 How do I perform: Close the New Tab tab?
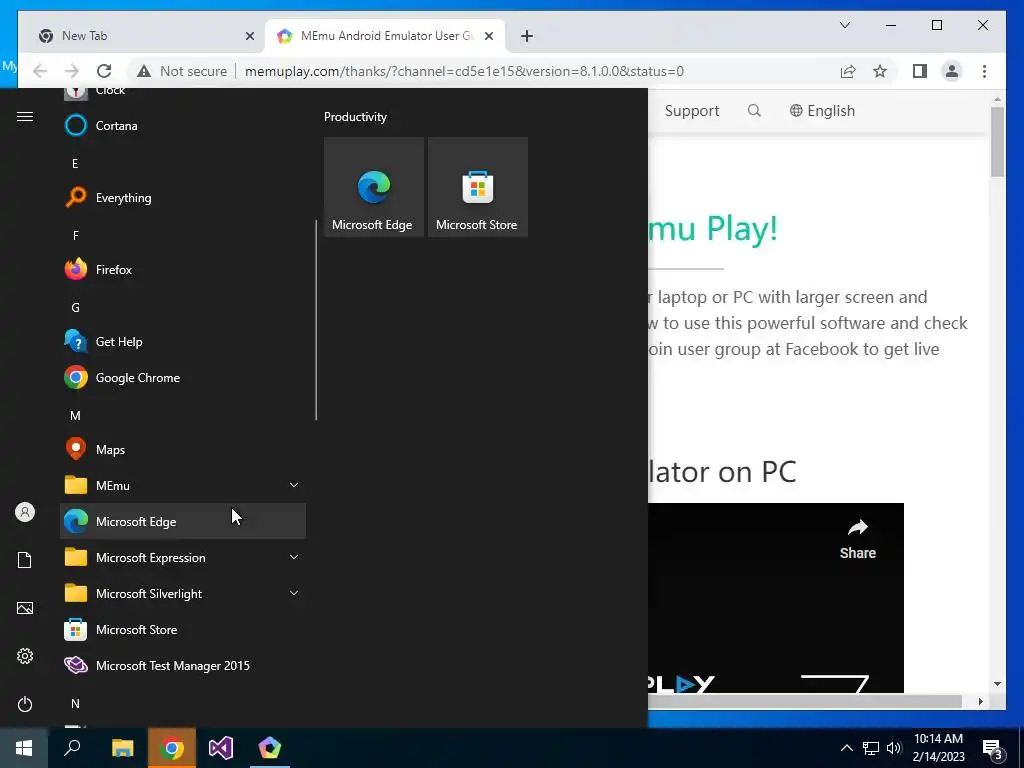point(249,36)
